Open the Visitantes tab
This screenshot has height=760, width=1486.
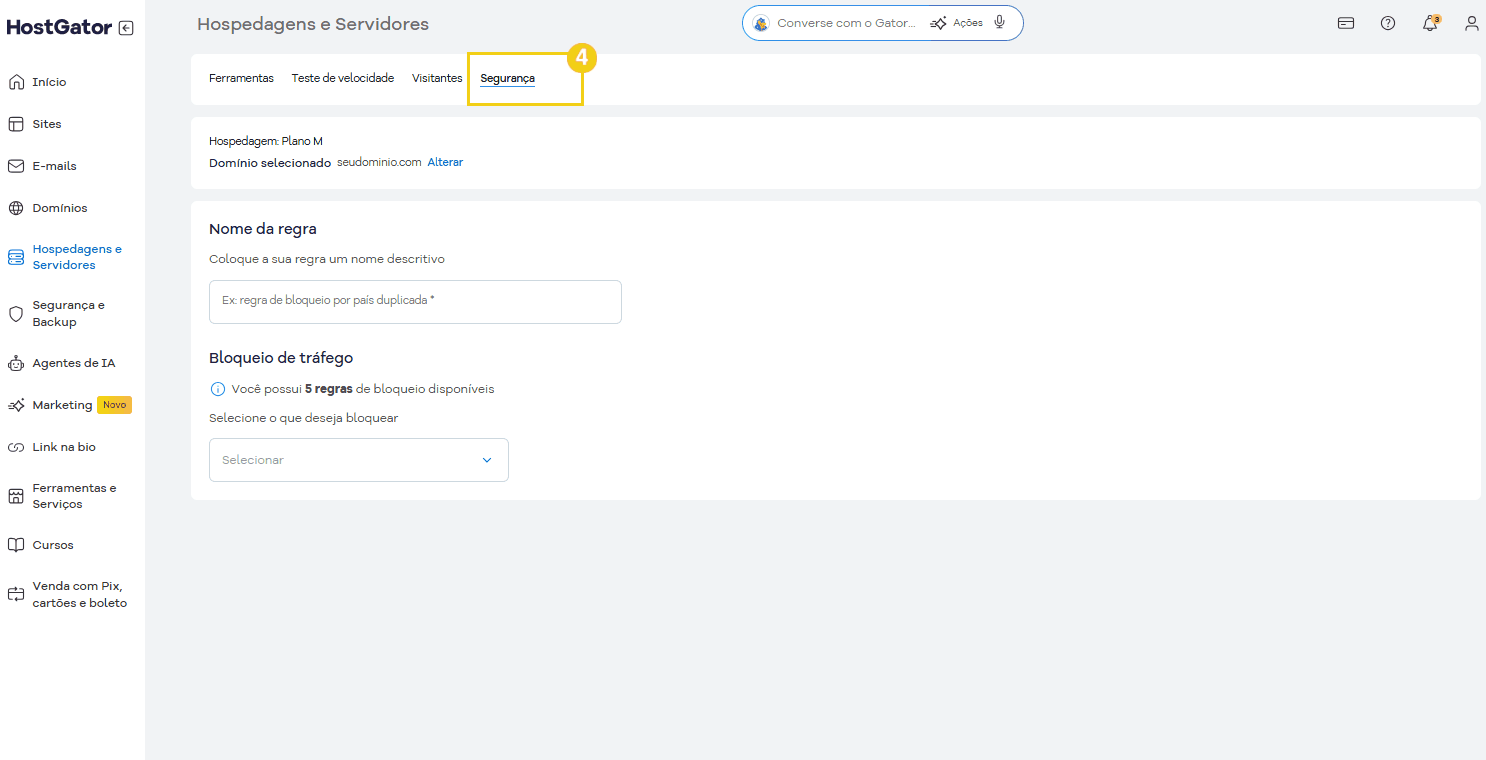tap(437, 77)
